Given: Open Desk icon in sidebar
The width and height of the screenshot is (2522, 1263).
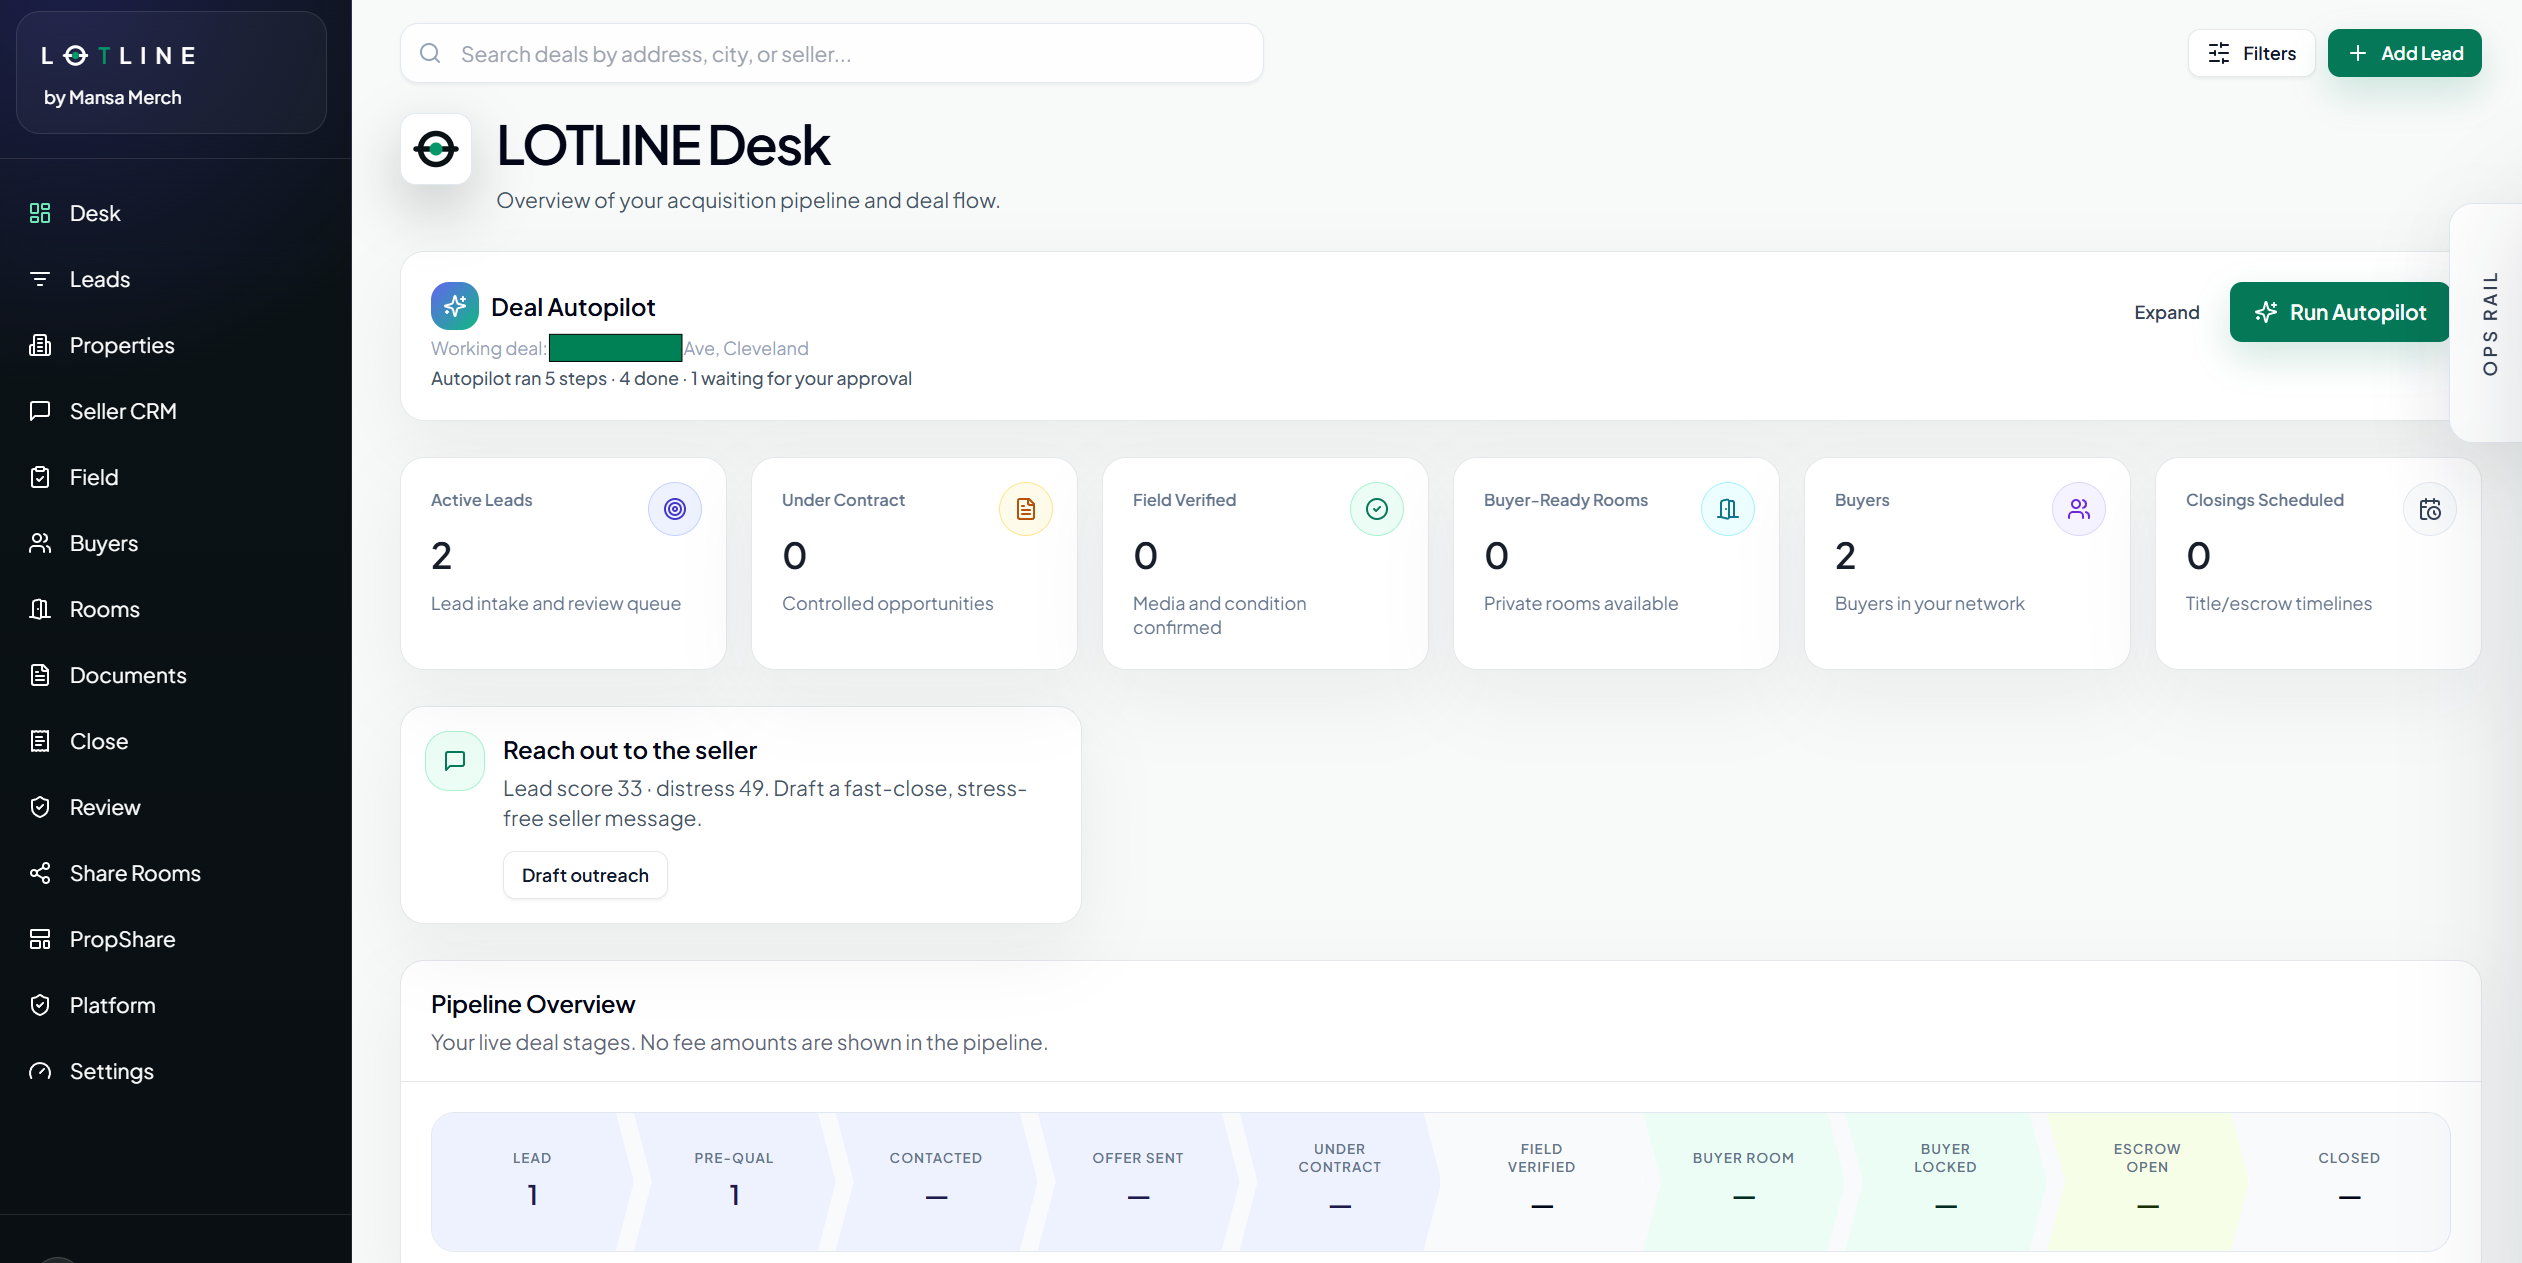Looking at the screenshot, I should [40, 213].
